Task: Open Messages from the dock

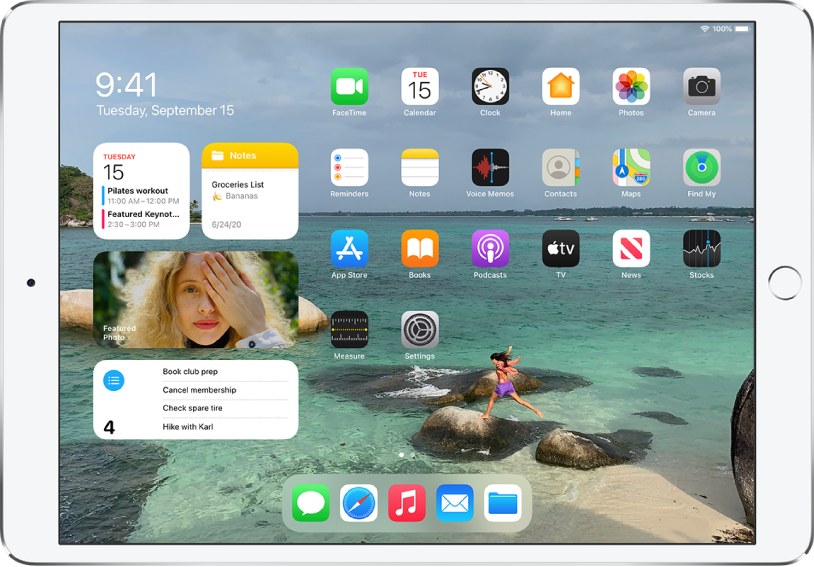Action: (310, 503)
